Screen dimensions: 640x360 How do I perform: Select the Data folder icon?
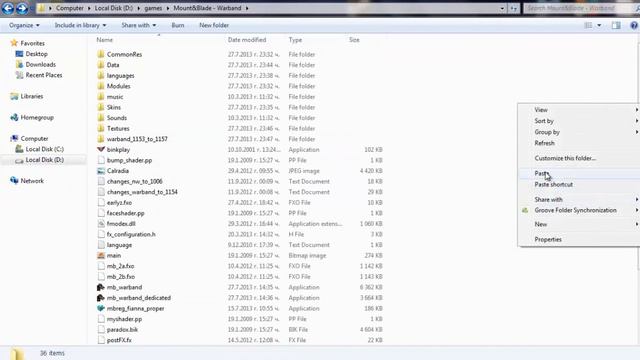[x=101, y=65]
